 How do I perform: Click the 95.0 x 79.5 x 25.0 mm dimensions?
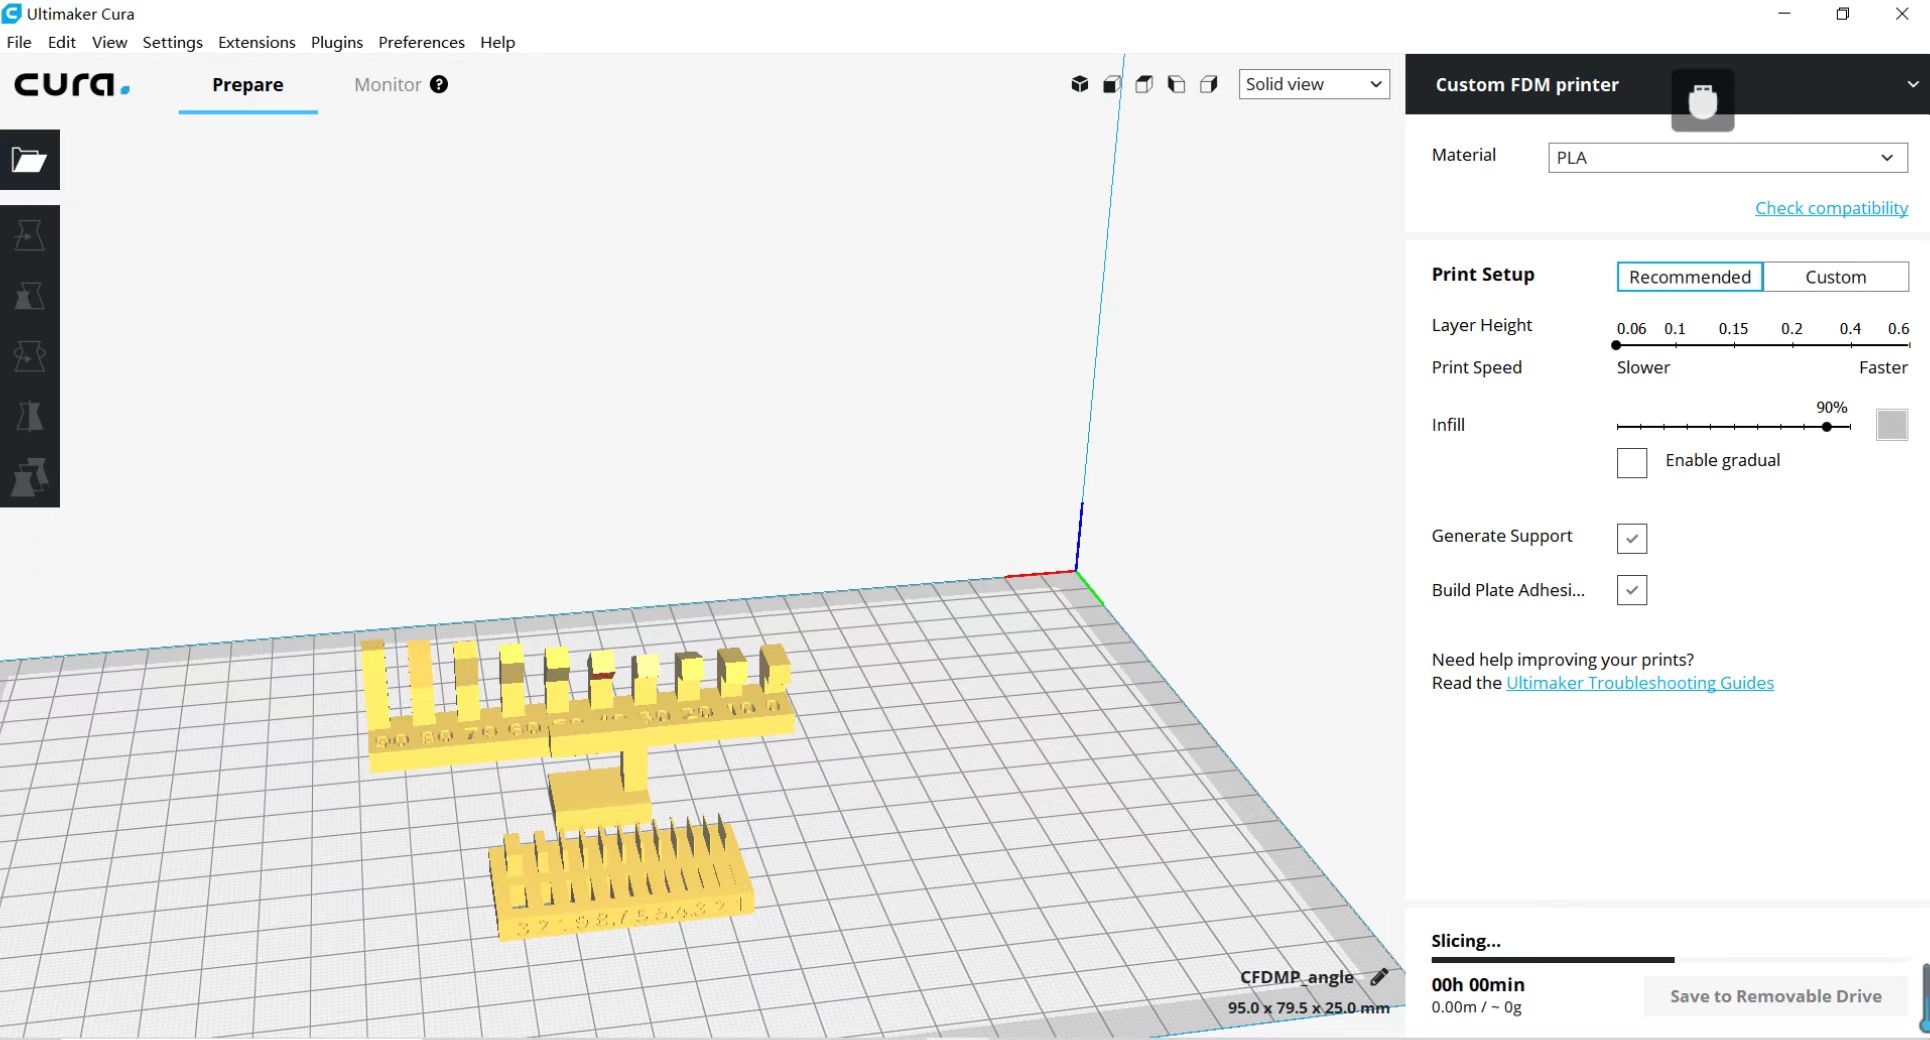1309,1007
